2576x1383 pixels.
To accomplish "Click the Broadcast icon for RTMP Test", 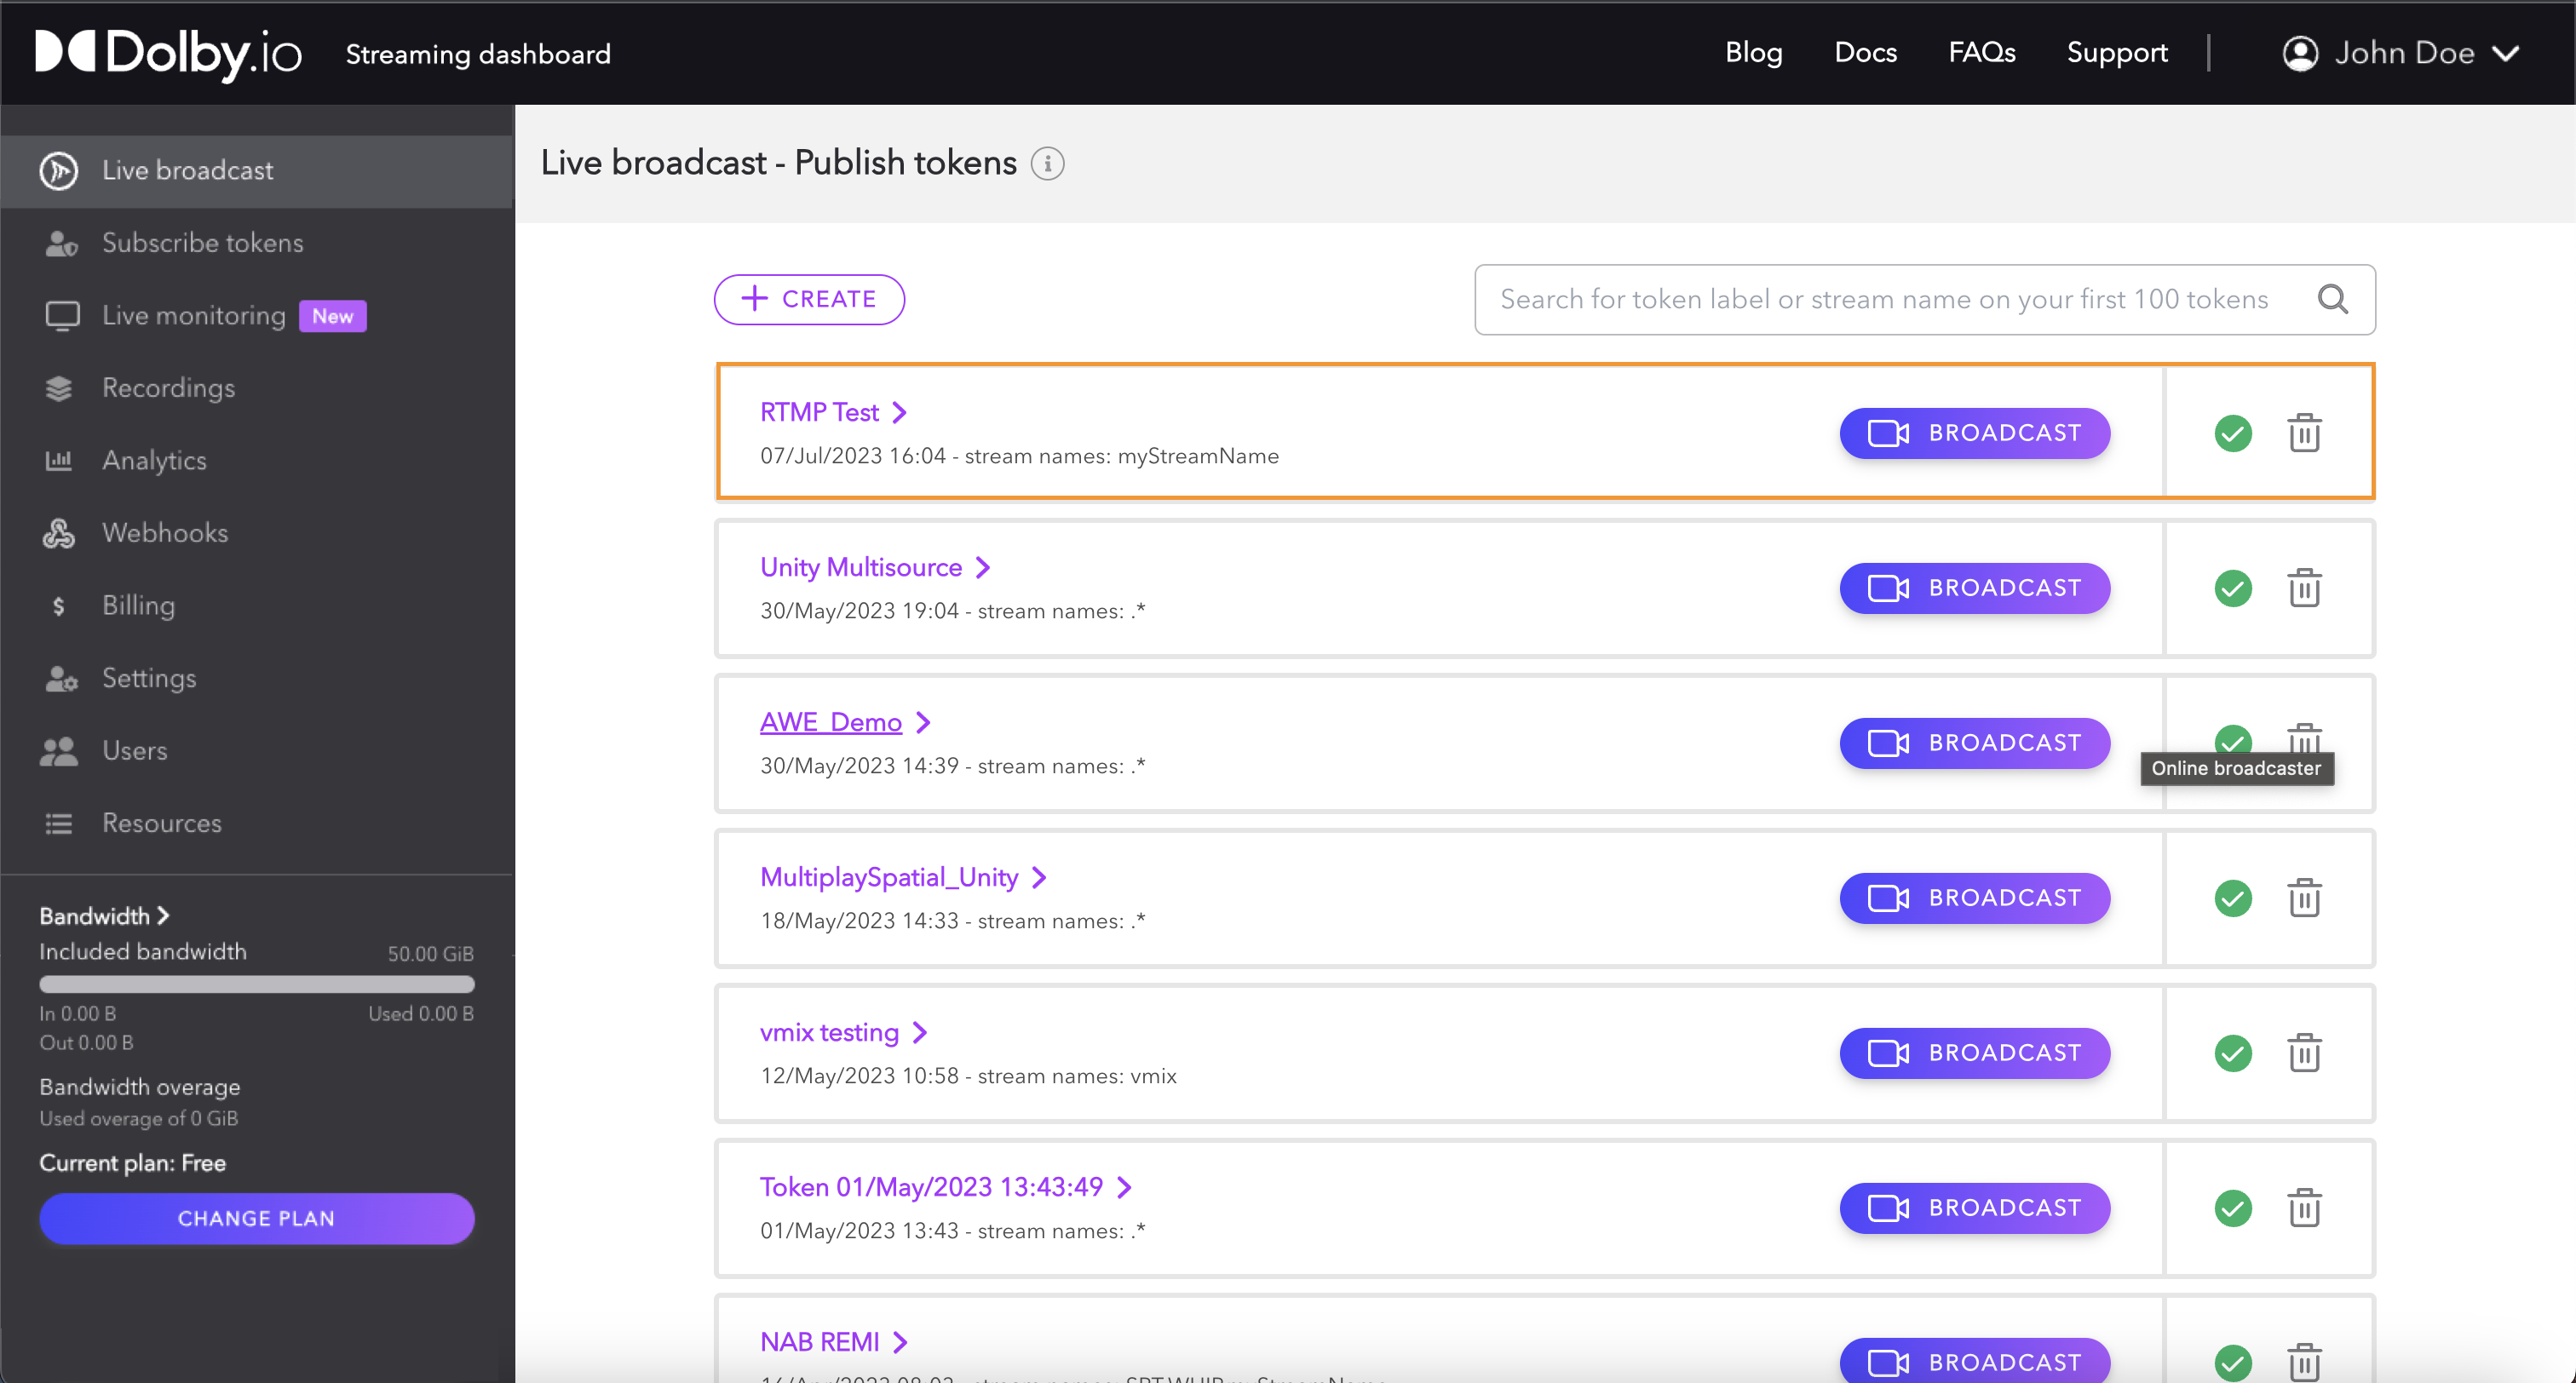I will pos(1975,433).
